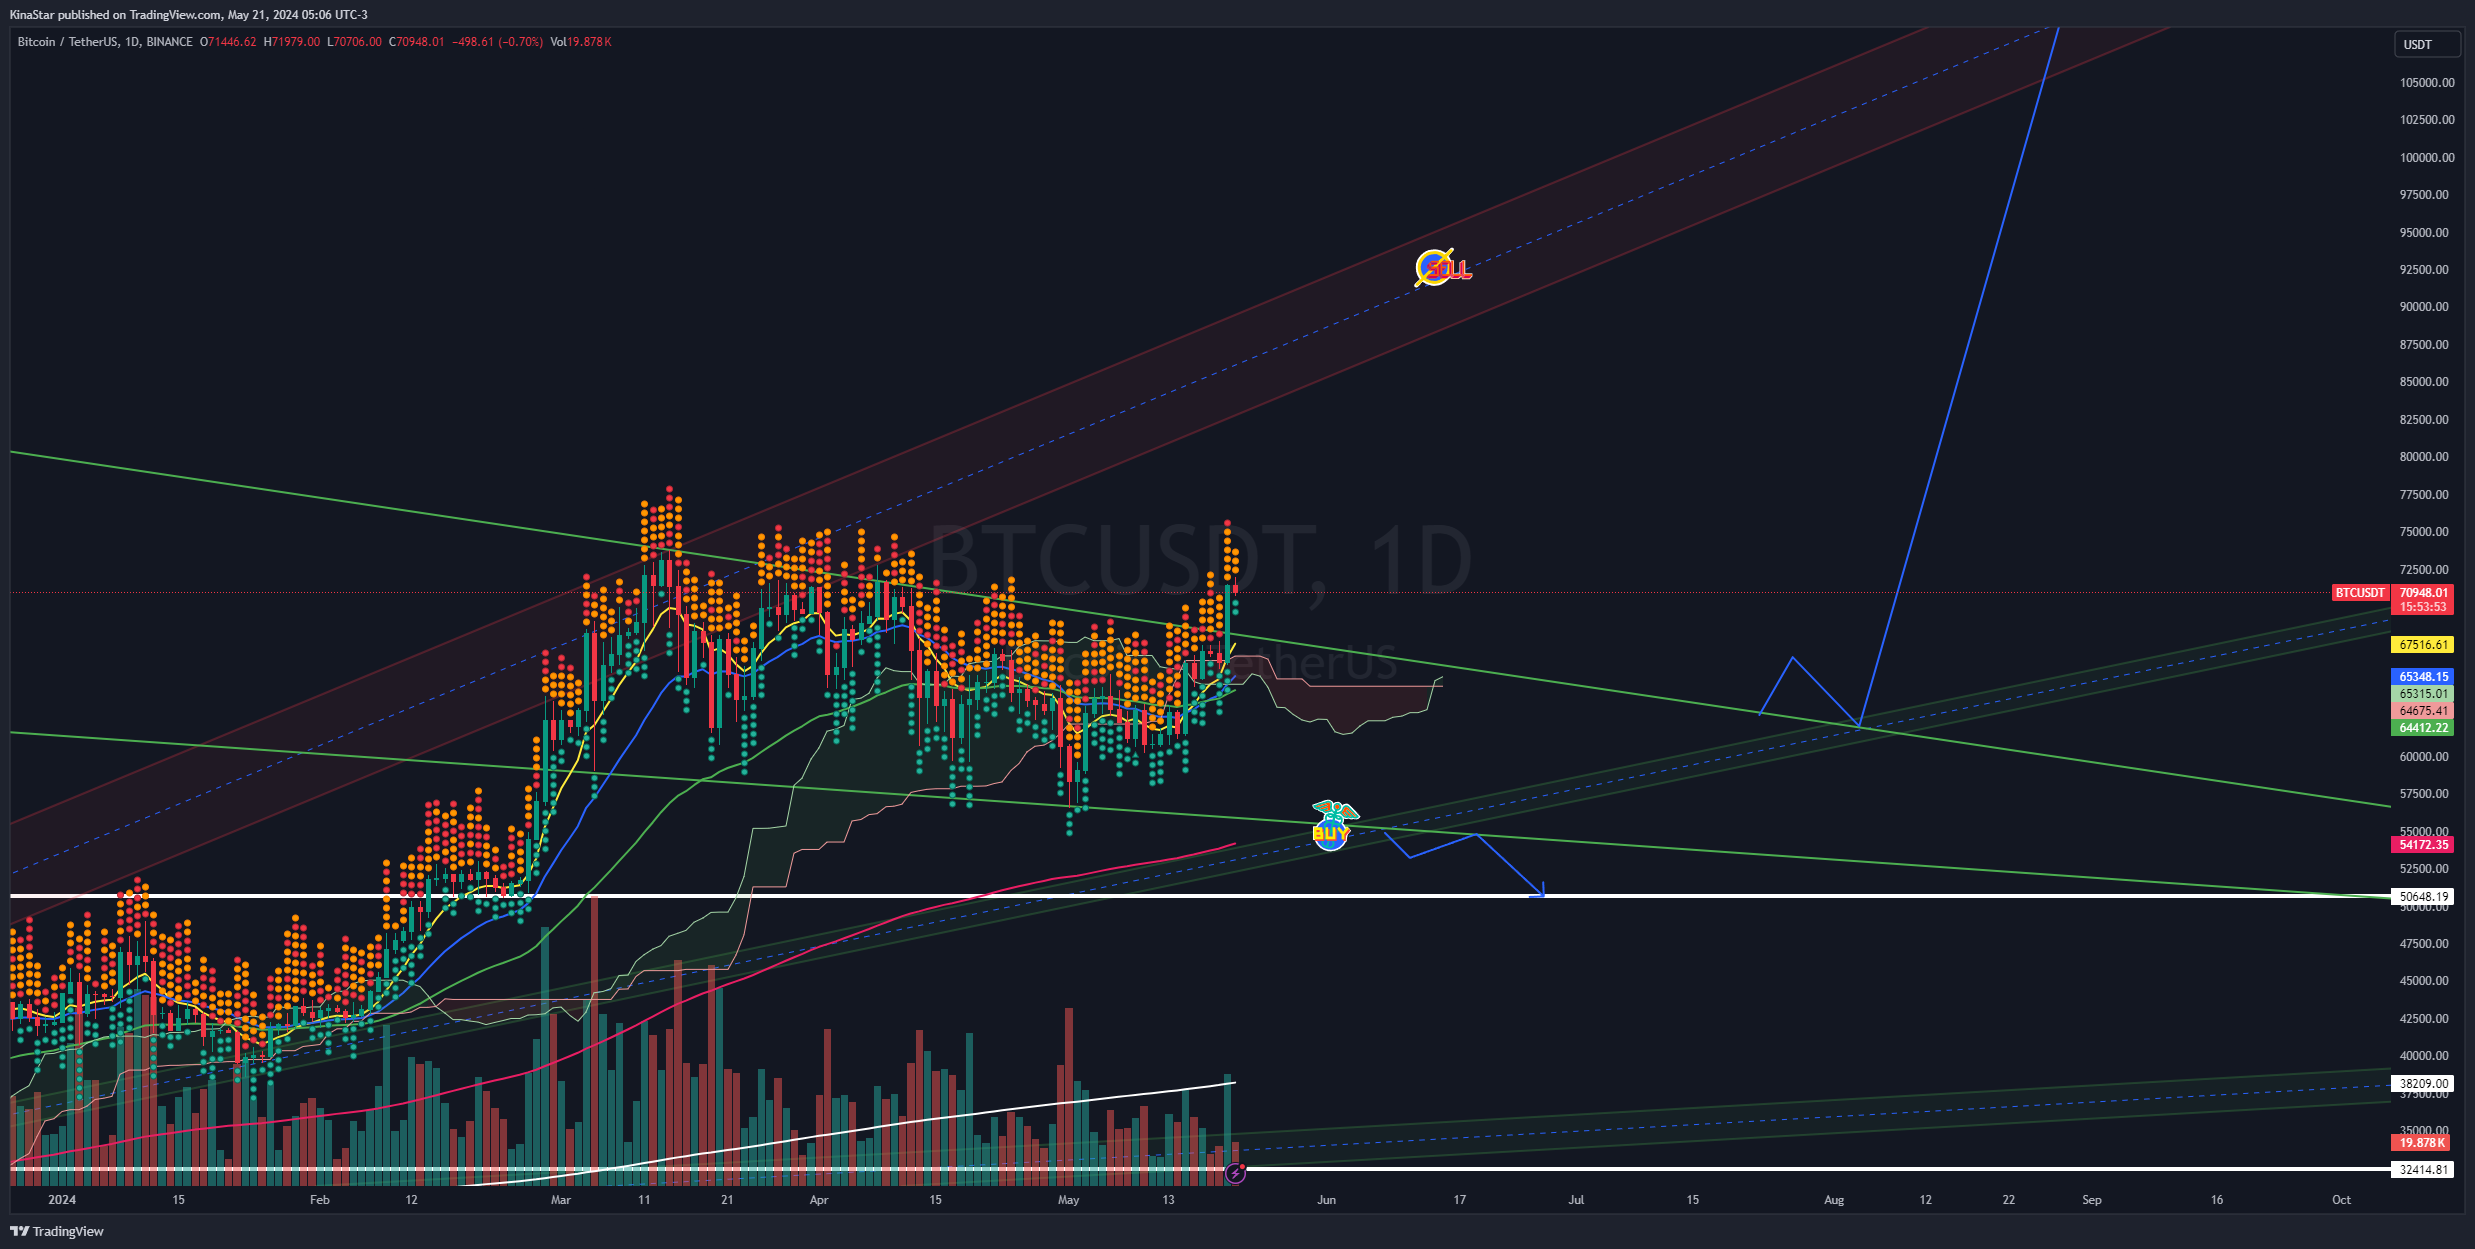2475x1249 pixels.
Task: Click the high value H71979.00 in legend
Action: tap(292, 42)
